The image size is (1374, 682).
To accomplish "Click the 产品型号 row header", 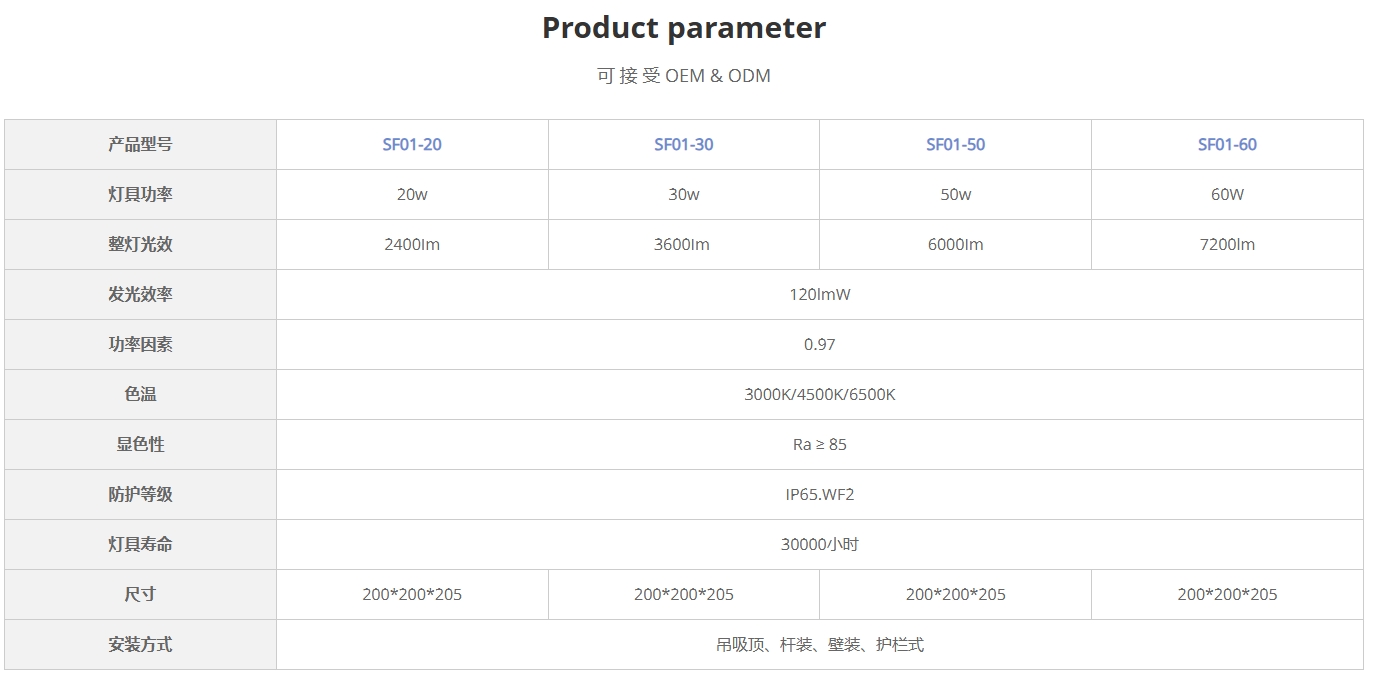I will [140, 144].
